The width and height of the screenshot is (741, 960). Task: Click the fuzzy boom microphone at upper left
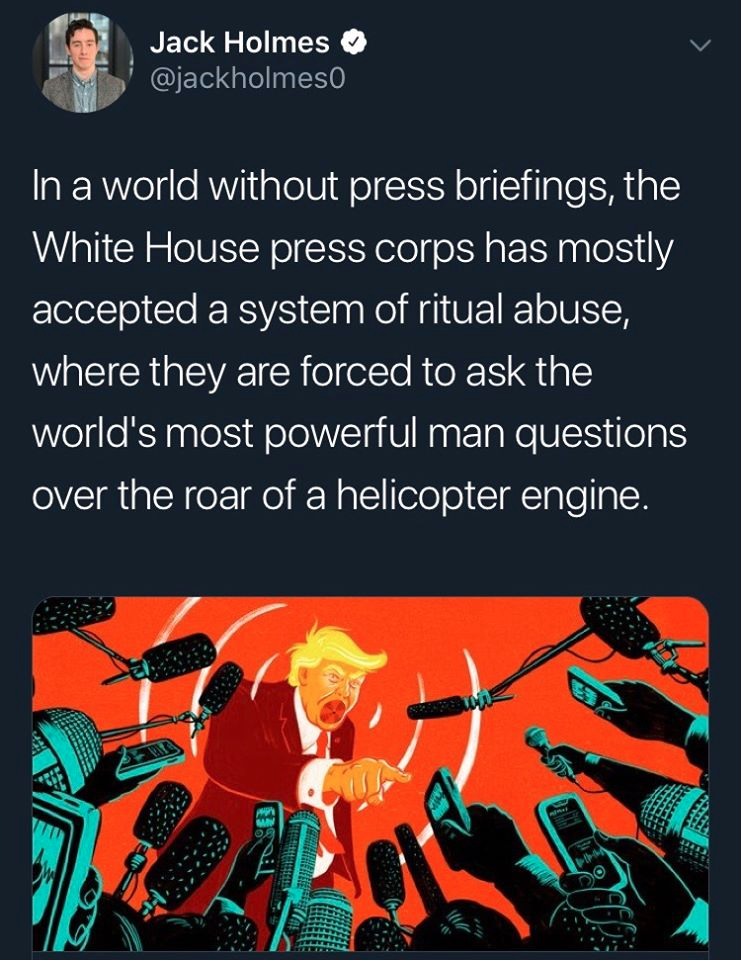[178, 658]
